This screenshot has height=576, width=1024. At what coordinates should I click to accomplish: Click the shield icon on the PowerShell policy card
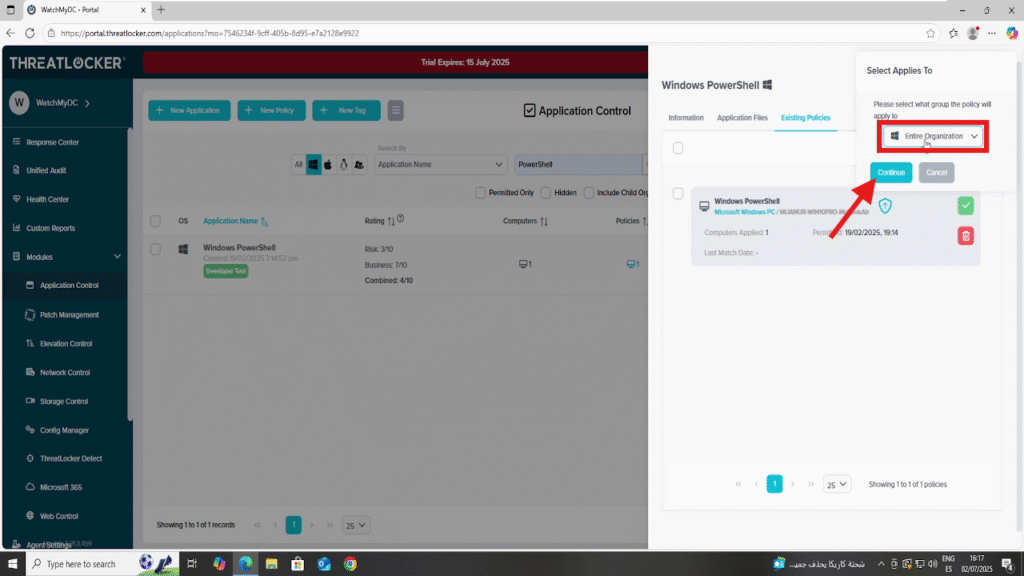885,206
